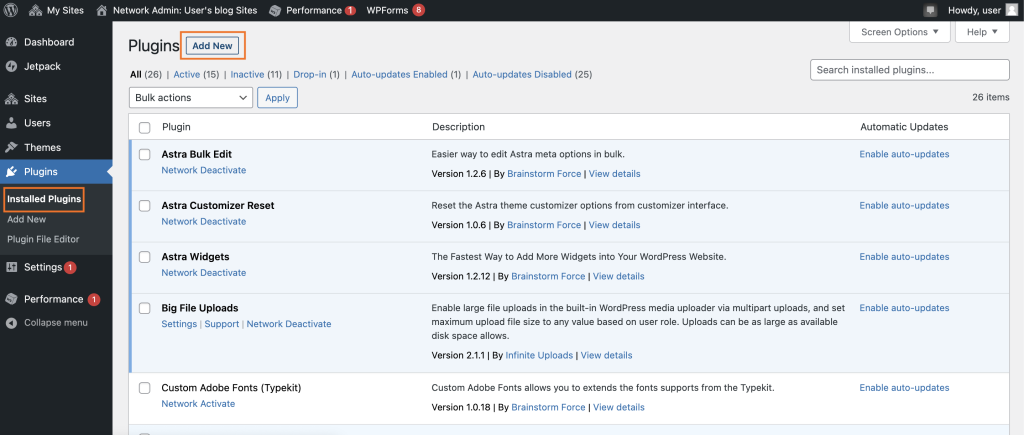Click the Apply bulk action button
The image size is (1024, 435).
[278, 97]
